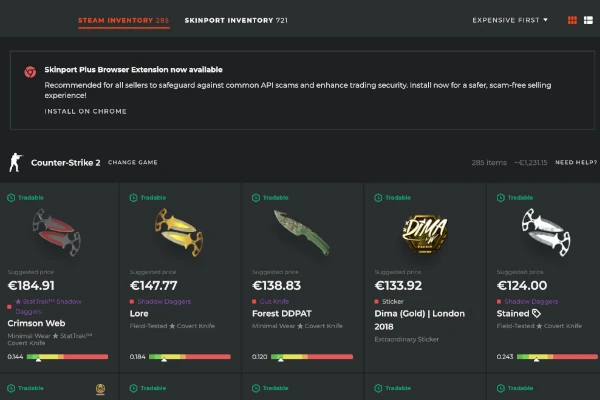Click the €147.77 suggested price
Screen dimensions: 600x400
click(x=153, y=286)
